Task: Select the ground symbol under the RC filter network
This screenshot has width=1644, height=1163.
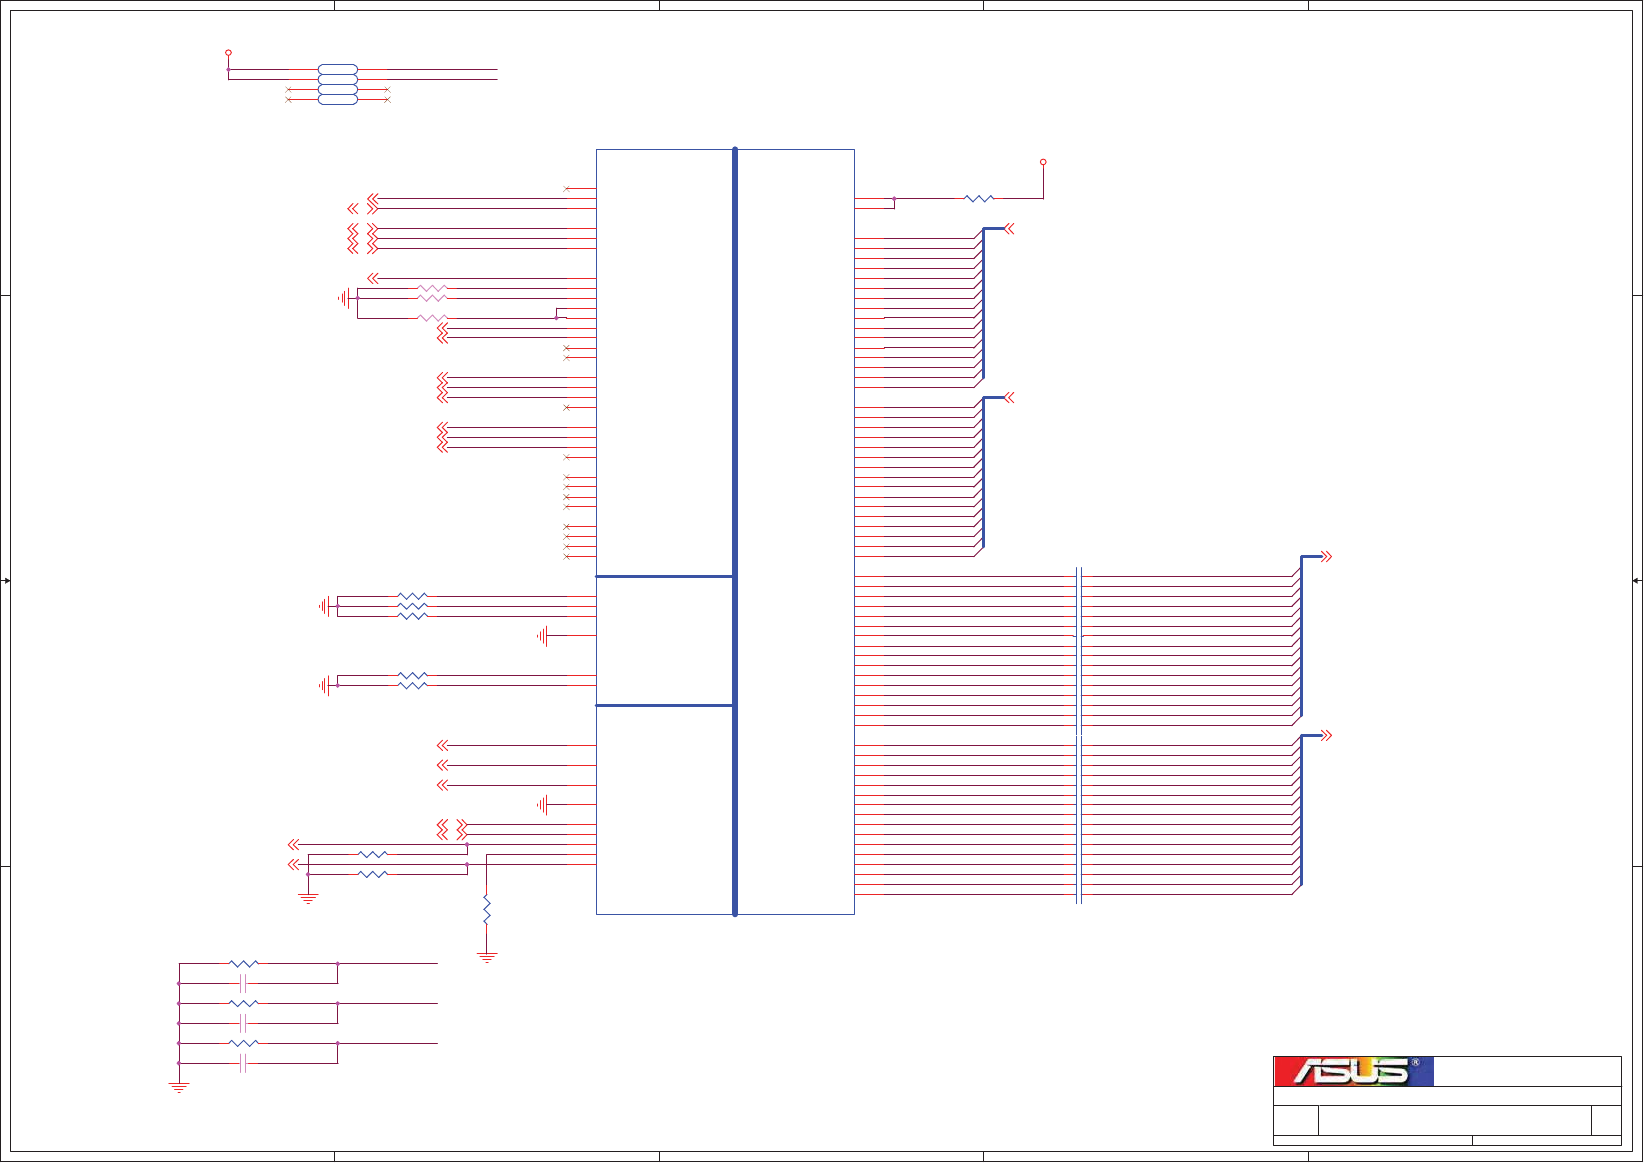Action: [179, 1087]
